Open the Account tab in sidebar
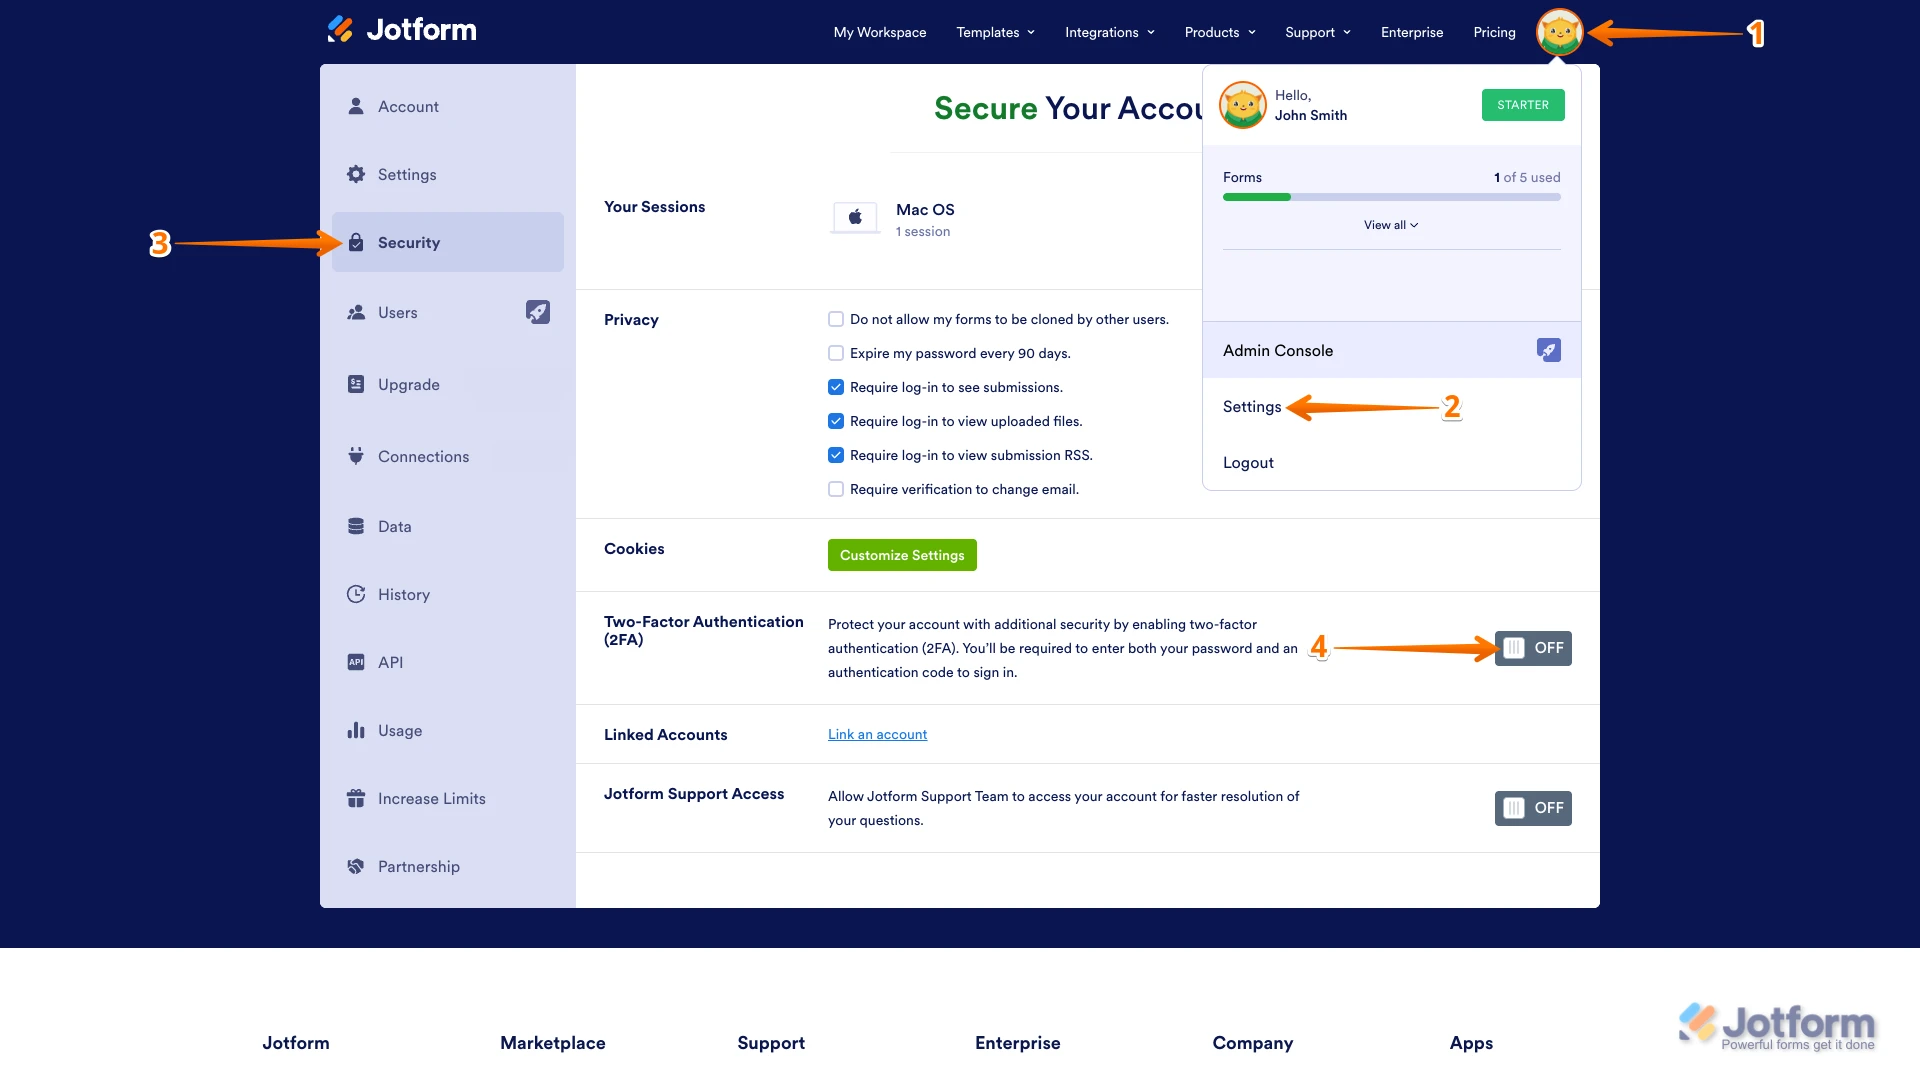The width and height of the screenshot is (1920, 1080). 447,106
